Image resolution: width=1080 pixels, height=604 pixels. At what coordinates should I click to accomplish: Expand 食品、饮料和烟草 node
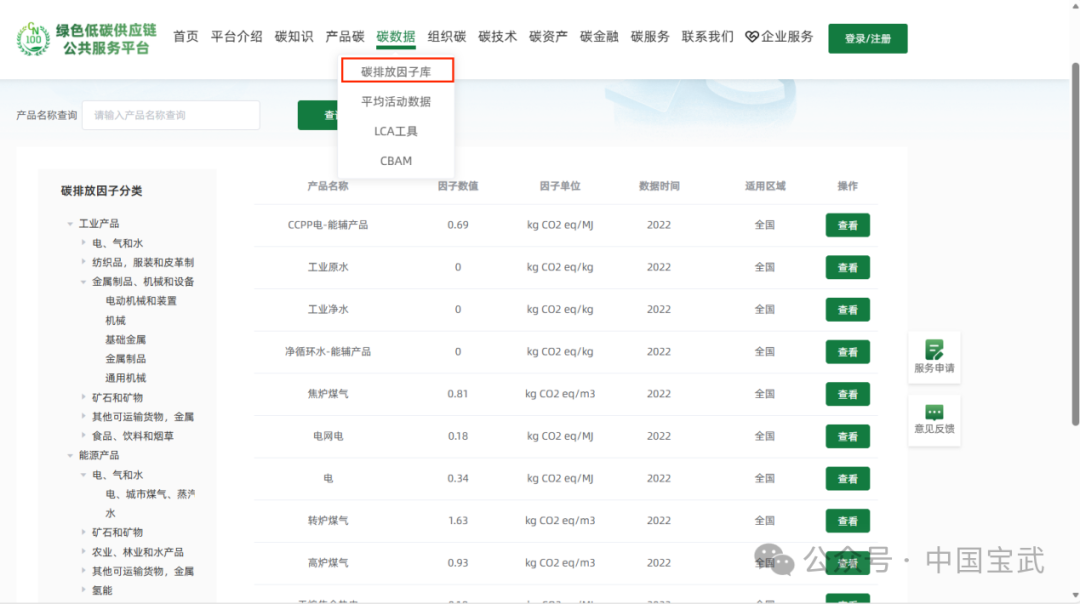pyautogui.click(x=83, y=436)
